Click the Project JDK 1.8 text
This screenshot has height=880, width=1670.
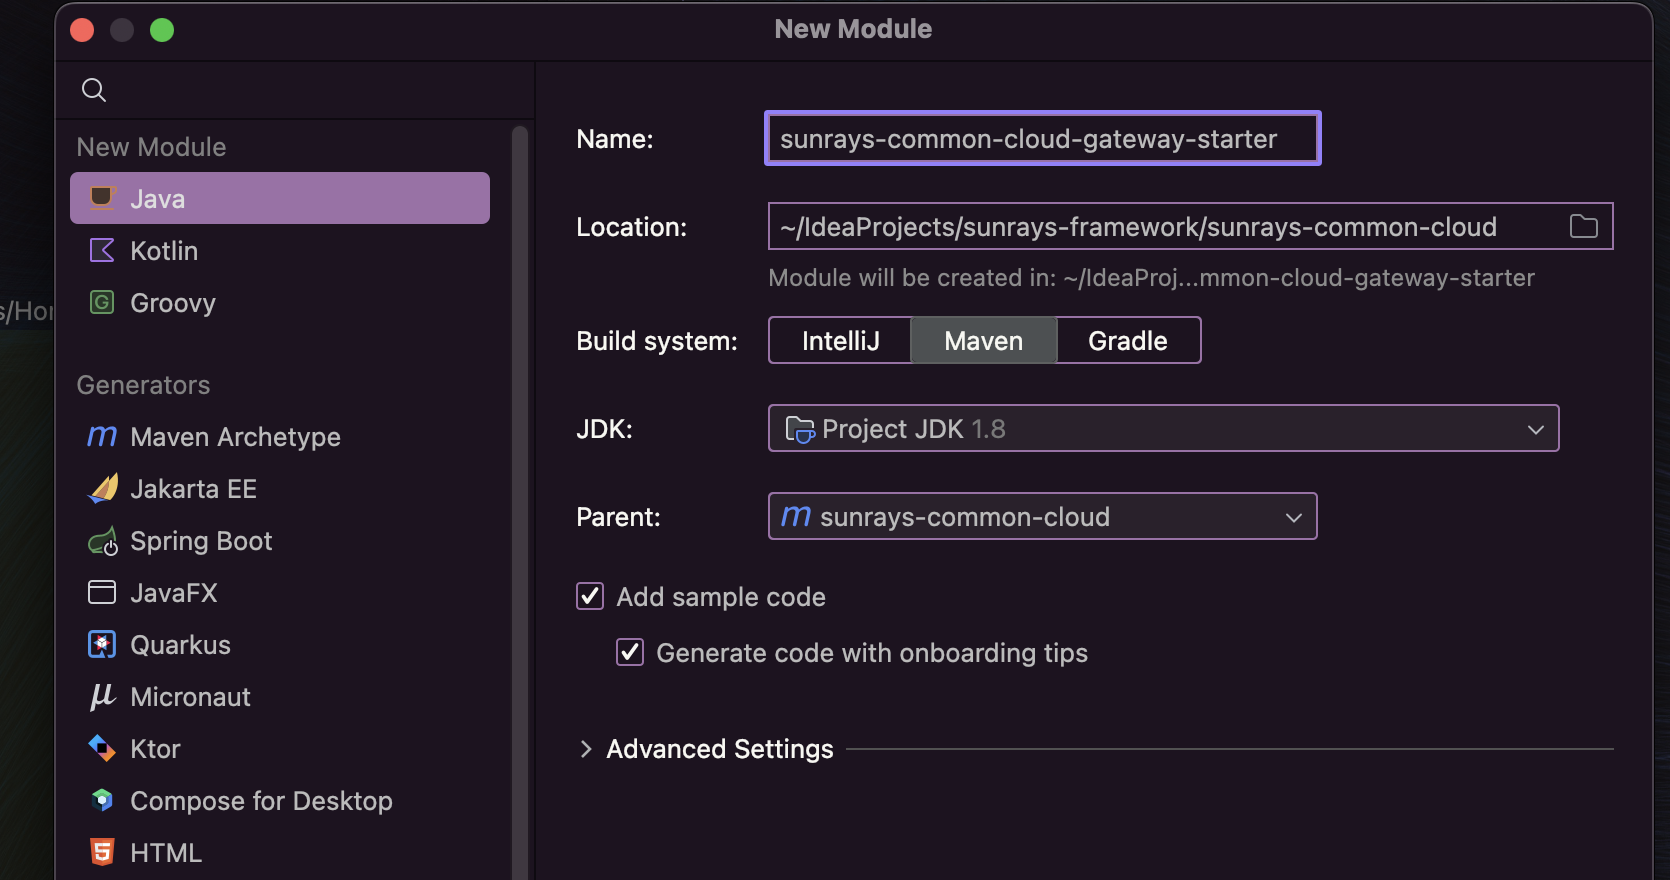click(913, 429)
